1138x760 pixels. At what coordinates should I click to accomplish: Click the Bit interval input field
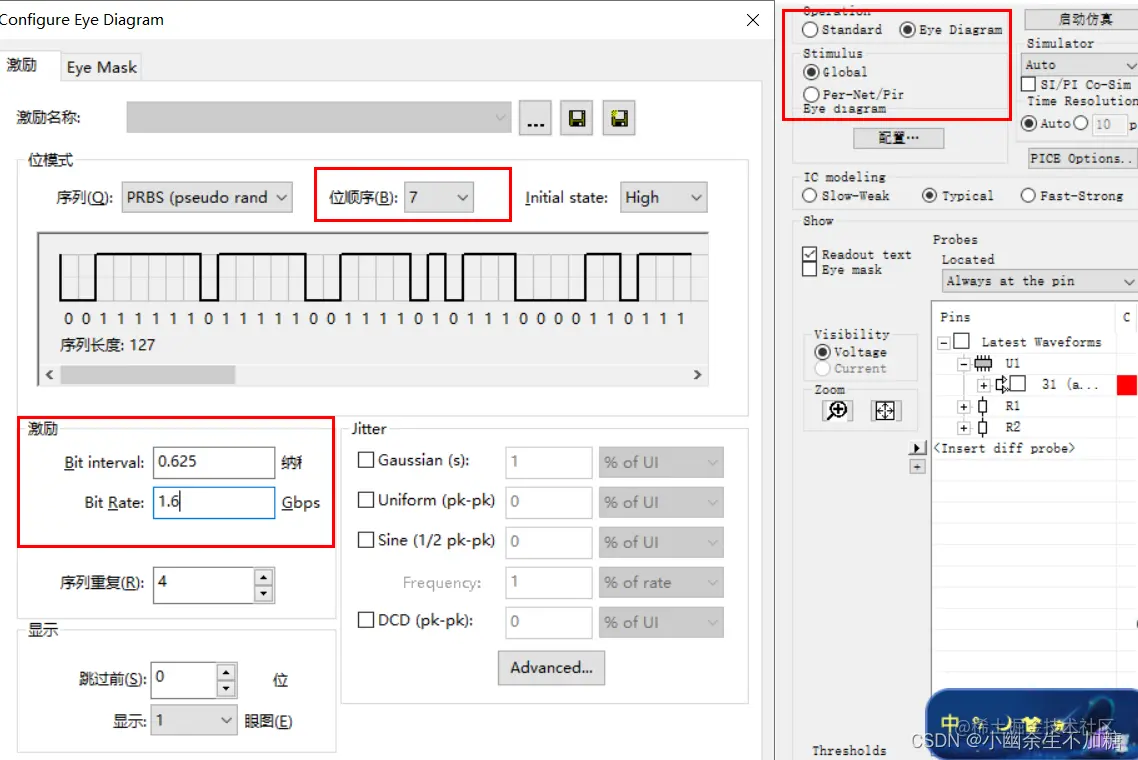(x=213, y=462)
